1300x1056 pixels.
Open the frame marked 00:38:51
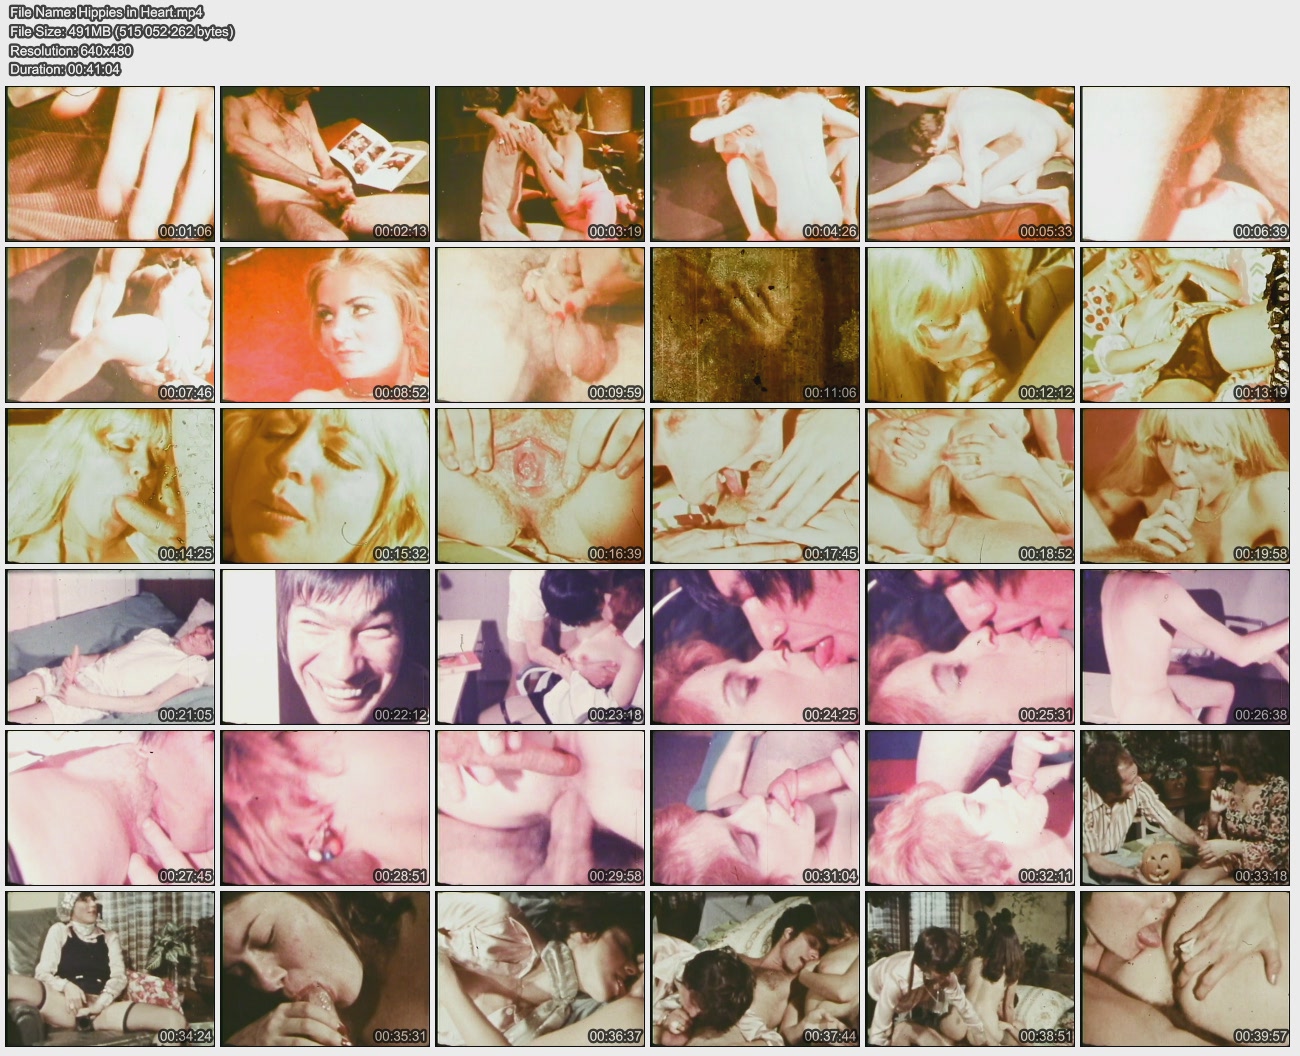pos(970,969)
